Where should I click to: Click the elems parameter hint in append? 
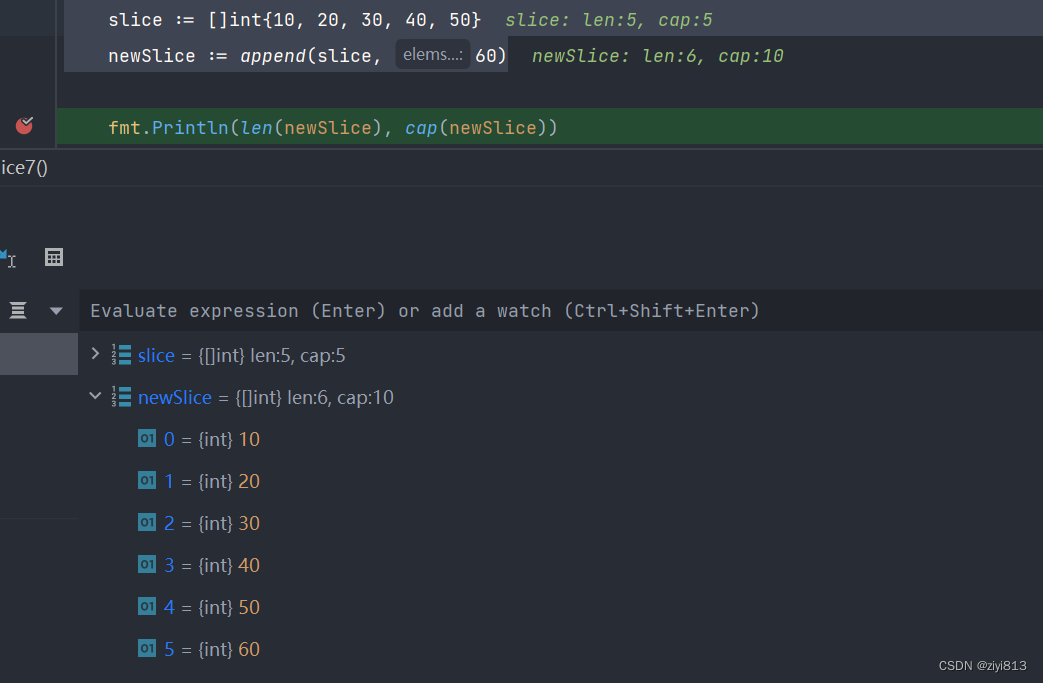(432, 55)
